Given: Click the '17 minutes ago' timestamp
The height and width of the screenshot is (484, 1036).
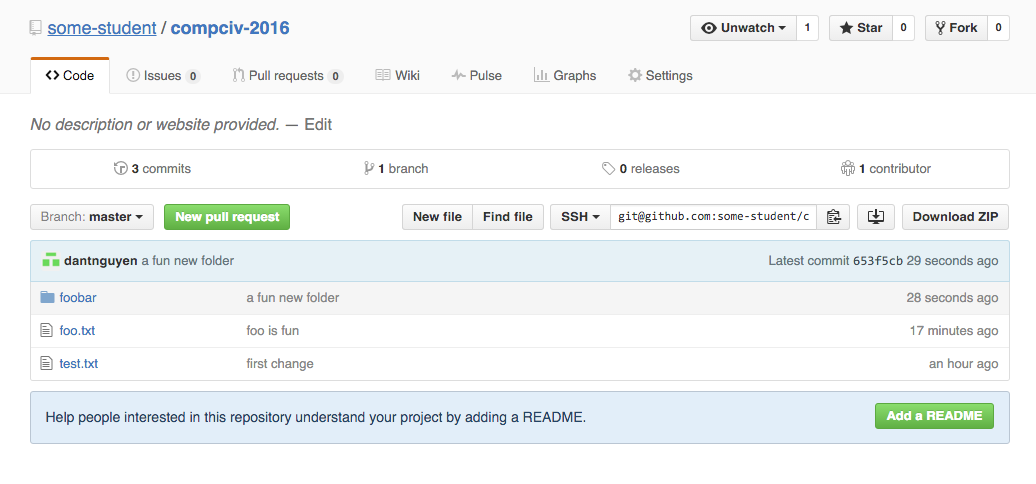Looking at the screenshot, I should pyautogui.click(x=954, y=331).
